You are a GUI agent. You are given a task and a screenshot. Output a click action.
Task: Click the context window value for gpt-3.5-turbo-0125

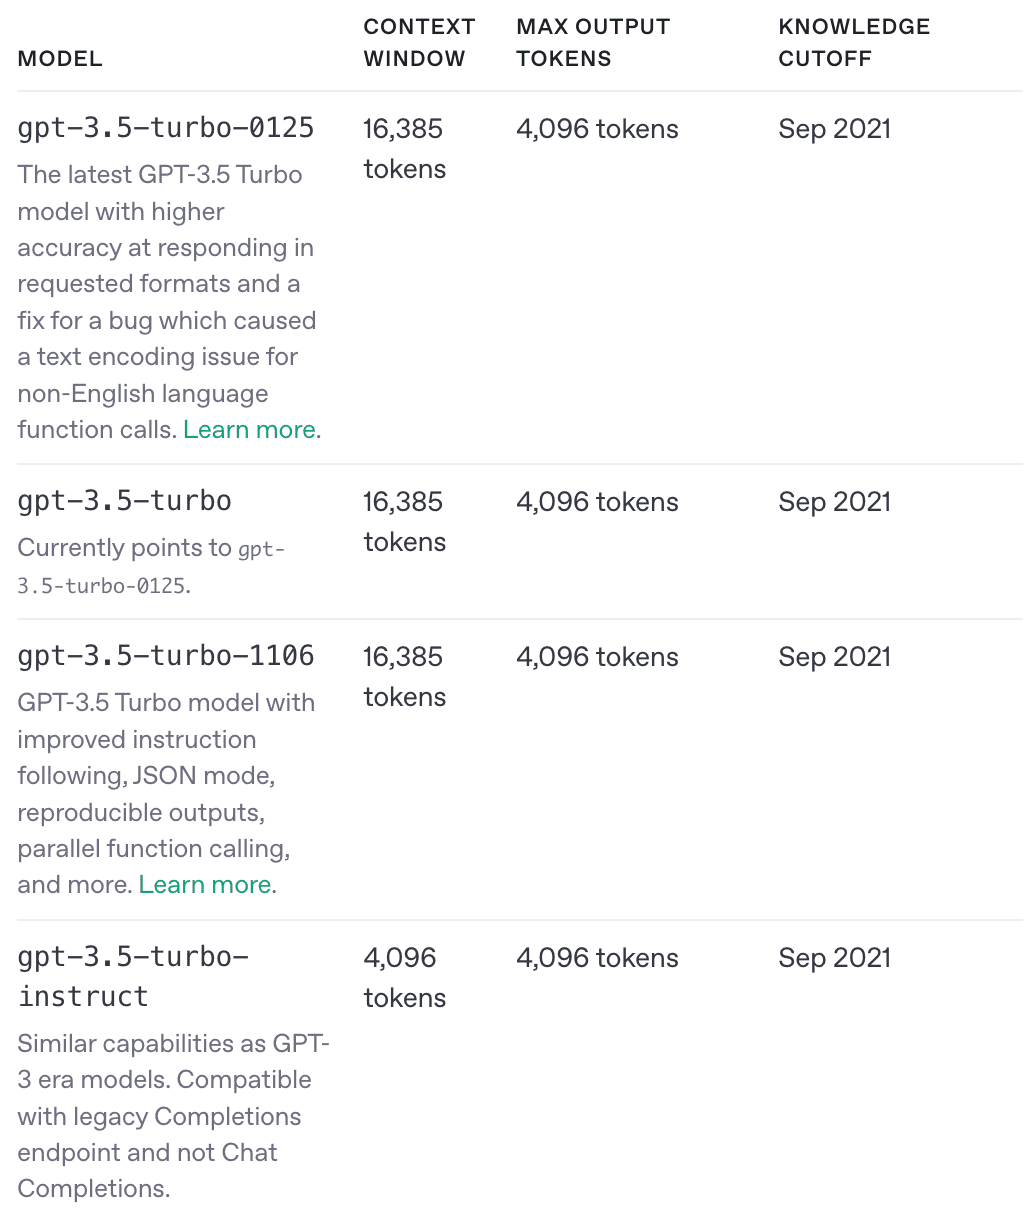404,149
